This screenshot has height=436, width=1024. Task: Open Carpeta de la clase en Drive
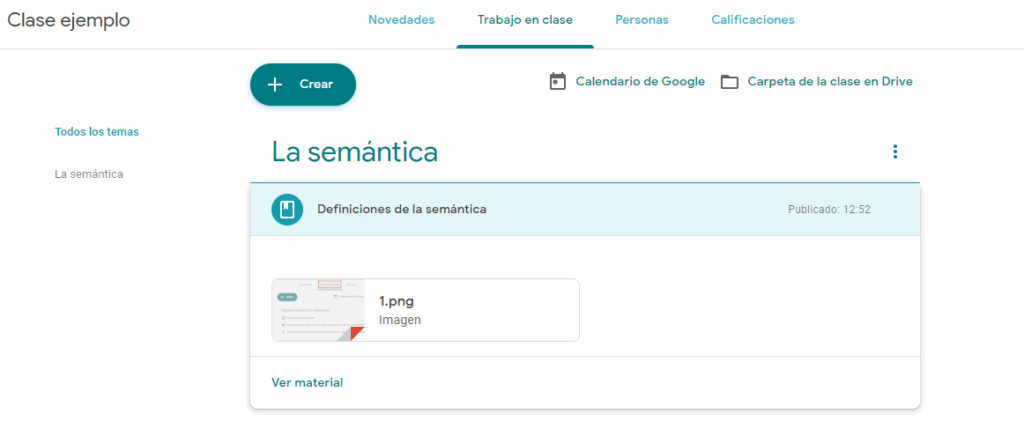829,82
